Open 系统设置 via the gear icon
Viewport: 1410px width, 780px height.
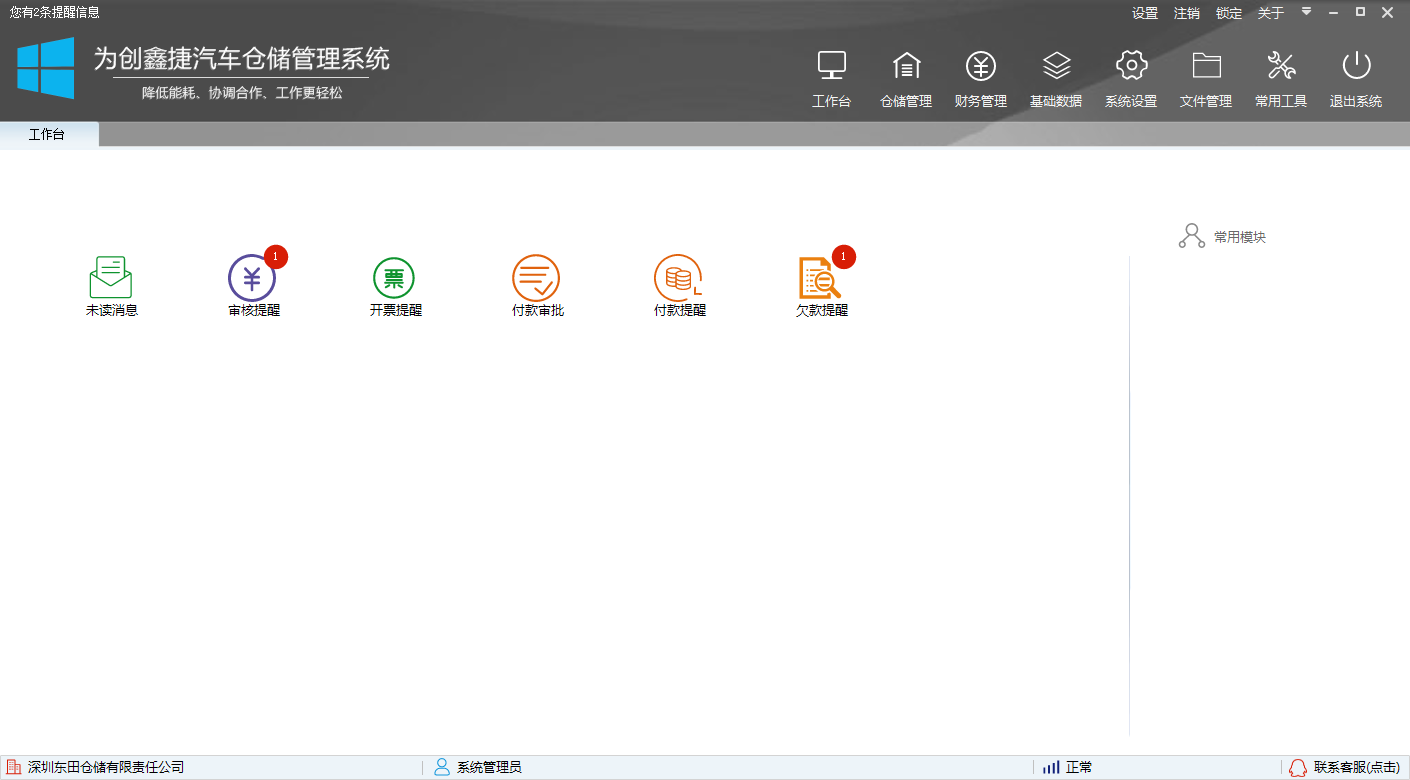pos(1130,78)
